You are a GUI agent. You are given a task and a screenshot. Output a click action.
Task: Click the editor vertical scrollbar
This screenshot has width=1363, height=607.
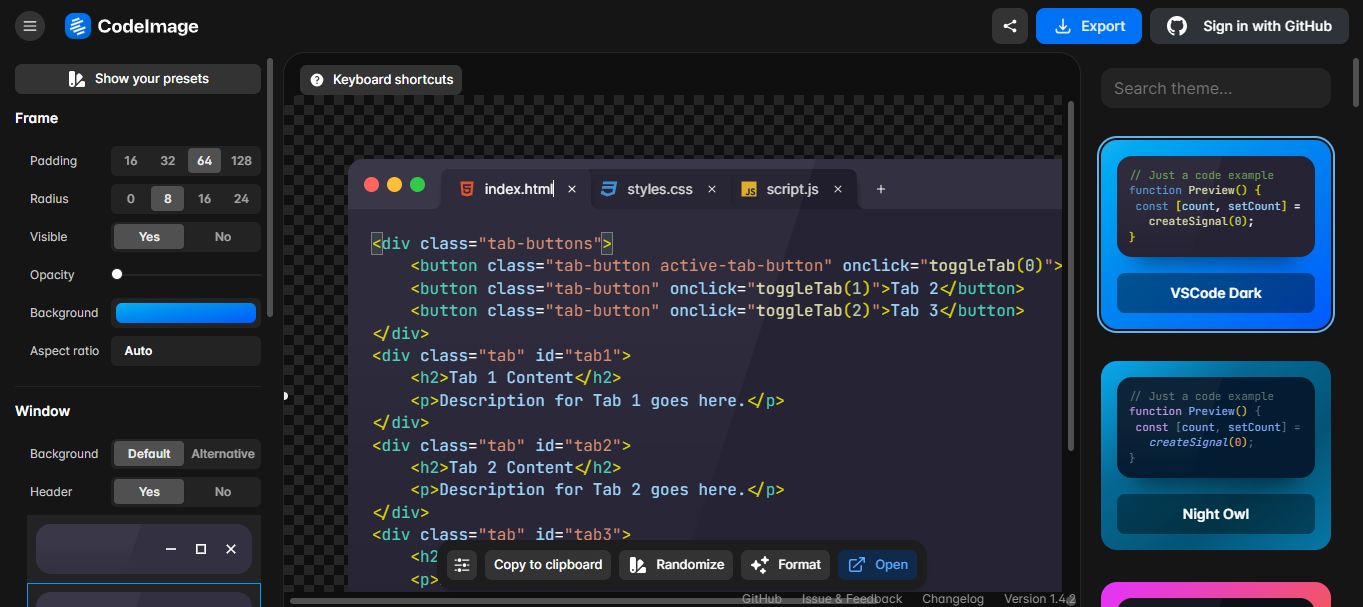click(x=1071, y=275)
